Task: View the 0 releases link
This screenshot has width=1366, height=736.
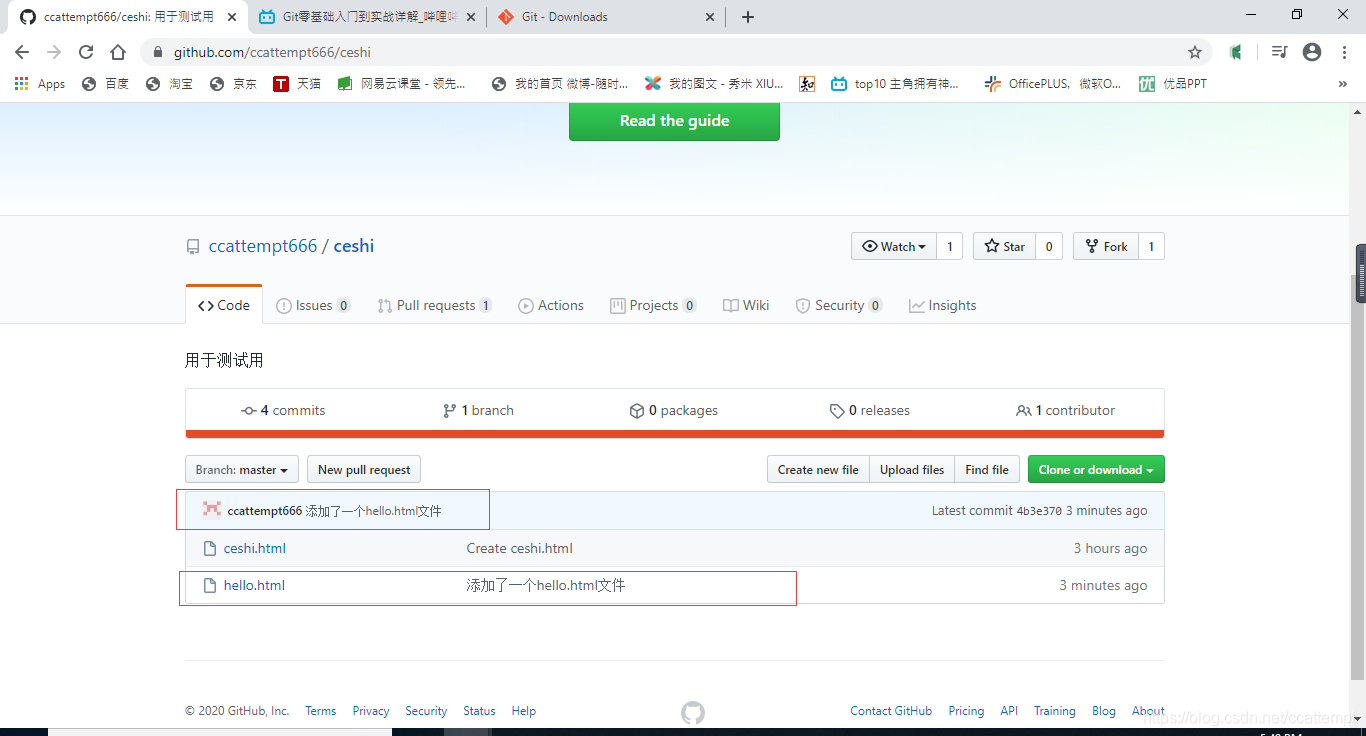Action: pyautogui.click(x=870, y=410)
